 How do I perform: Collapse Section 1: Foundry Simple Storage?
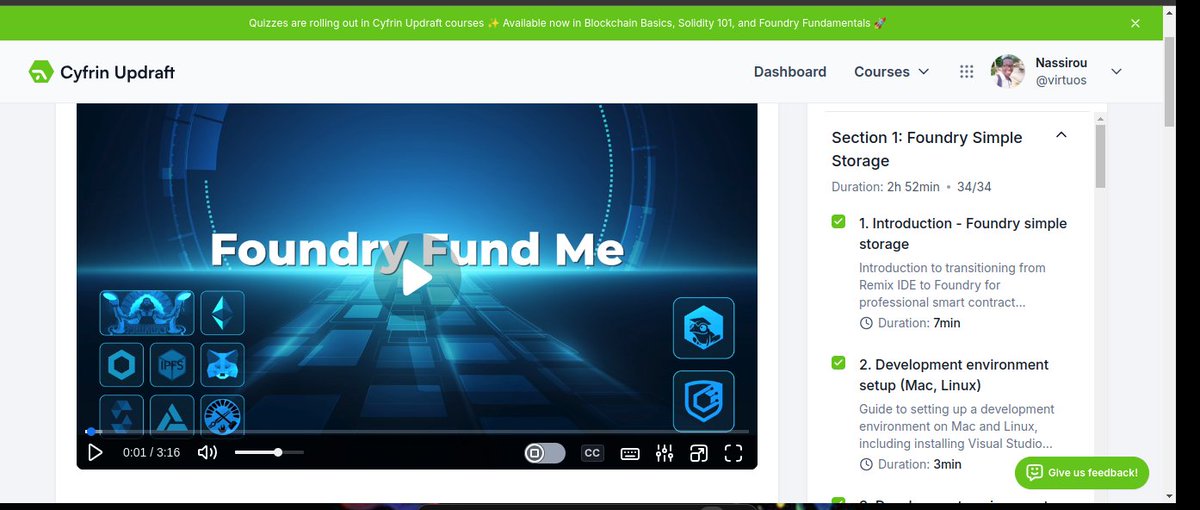click(1062, 135)
